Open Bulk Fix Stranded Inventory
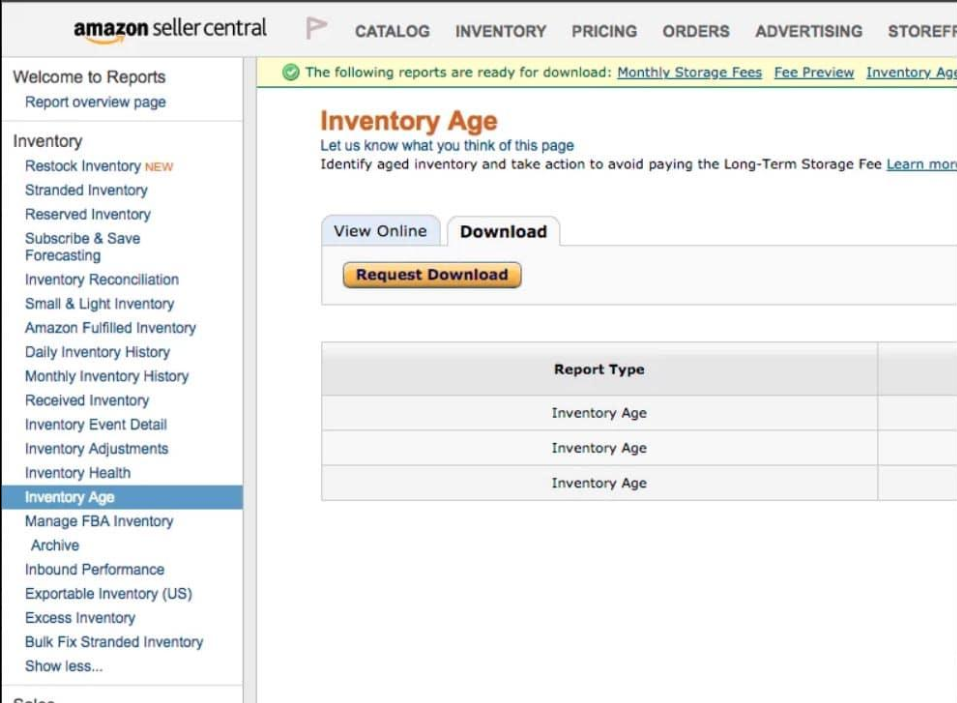Image resolution: width=957 pixels, height=703 pixels. [x=114, y=642]
